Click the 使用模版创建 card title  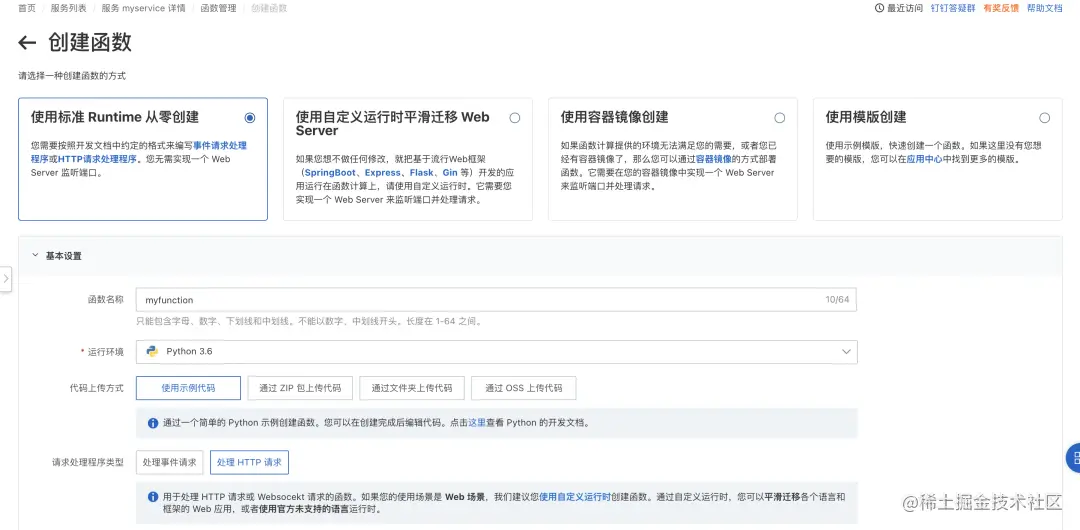(x=866, y=117)
